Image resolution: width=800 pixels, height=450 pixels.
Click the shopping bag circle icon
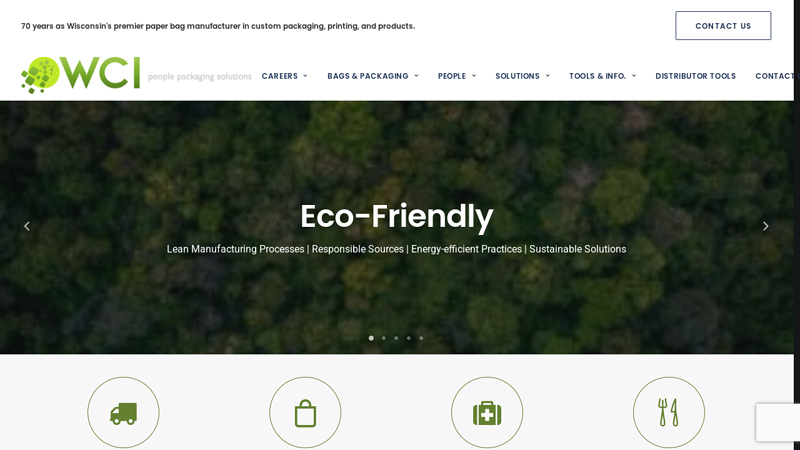coord(305,412)
